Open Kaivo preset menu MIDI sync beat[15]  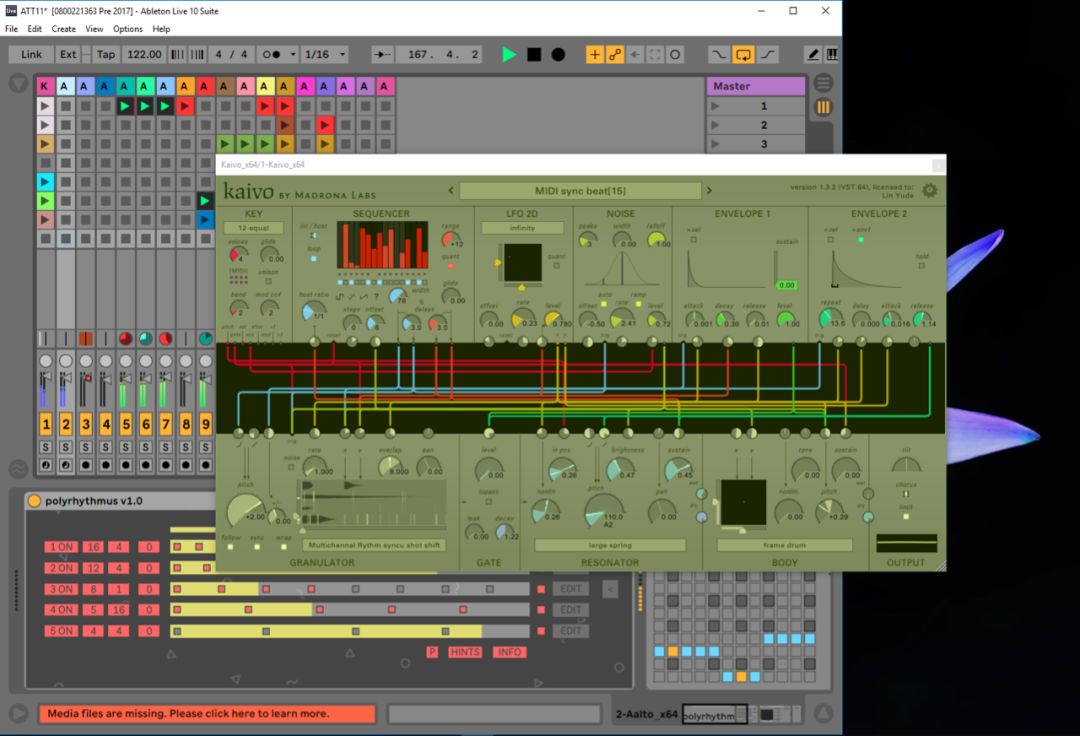580,191
